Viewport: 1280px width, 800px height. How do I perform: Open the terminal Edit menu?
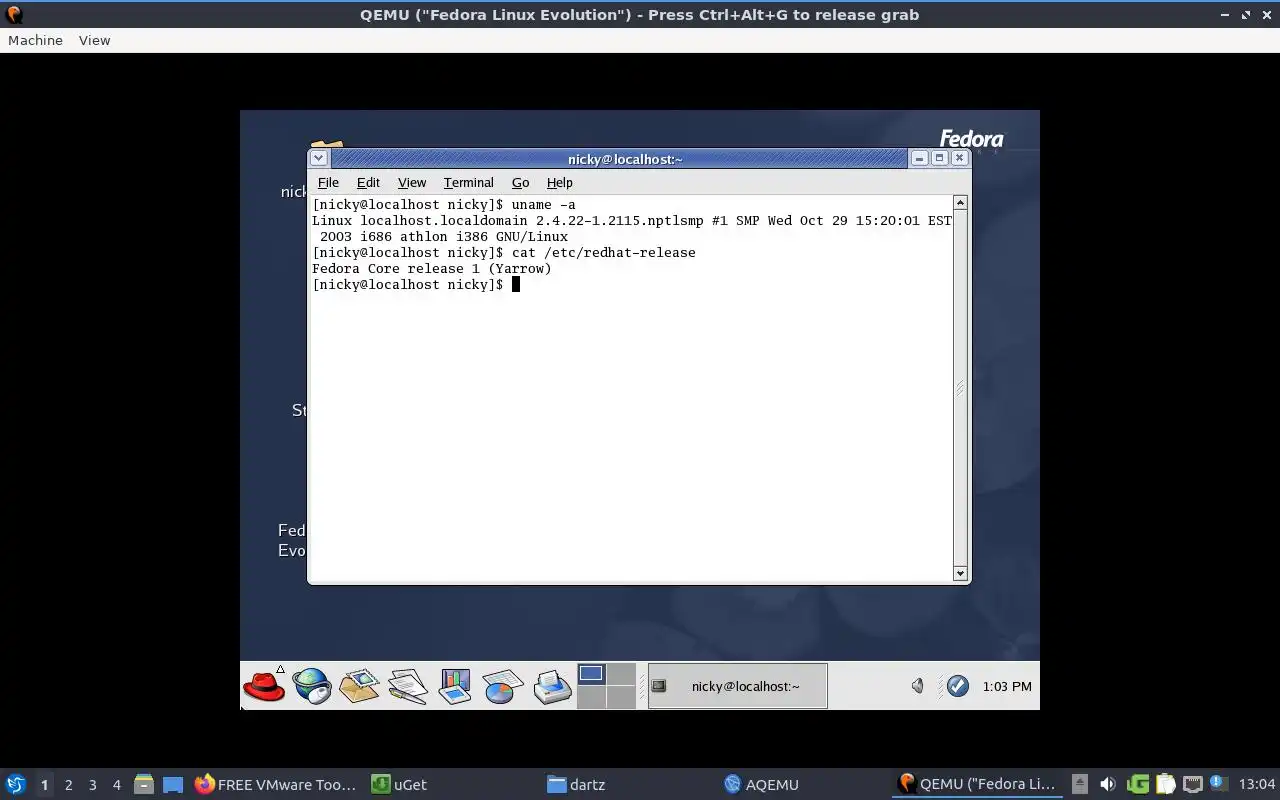click(368, 182)
